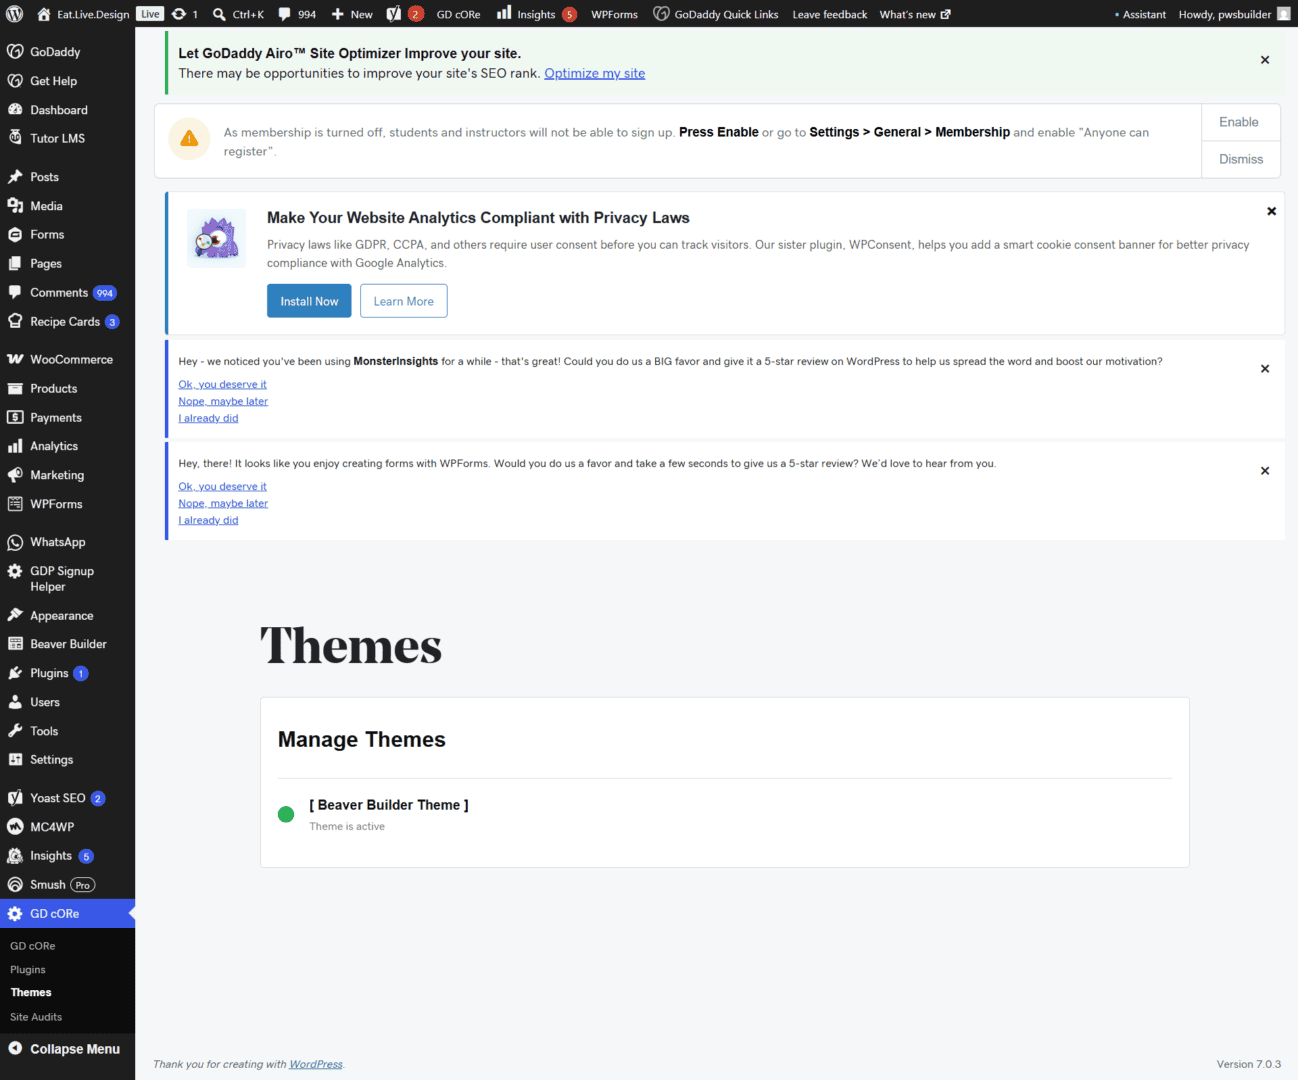Open the Pages menu item

tap(67, 264)
